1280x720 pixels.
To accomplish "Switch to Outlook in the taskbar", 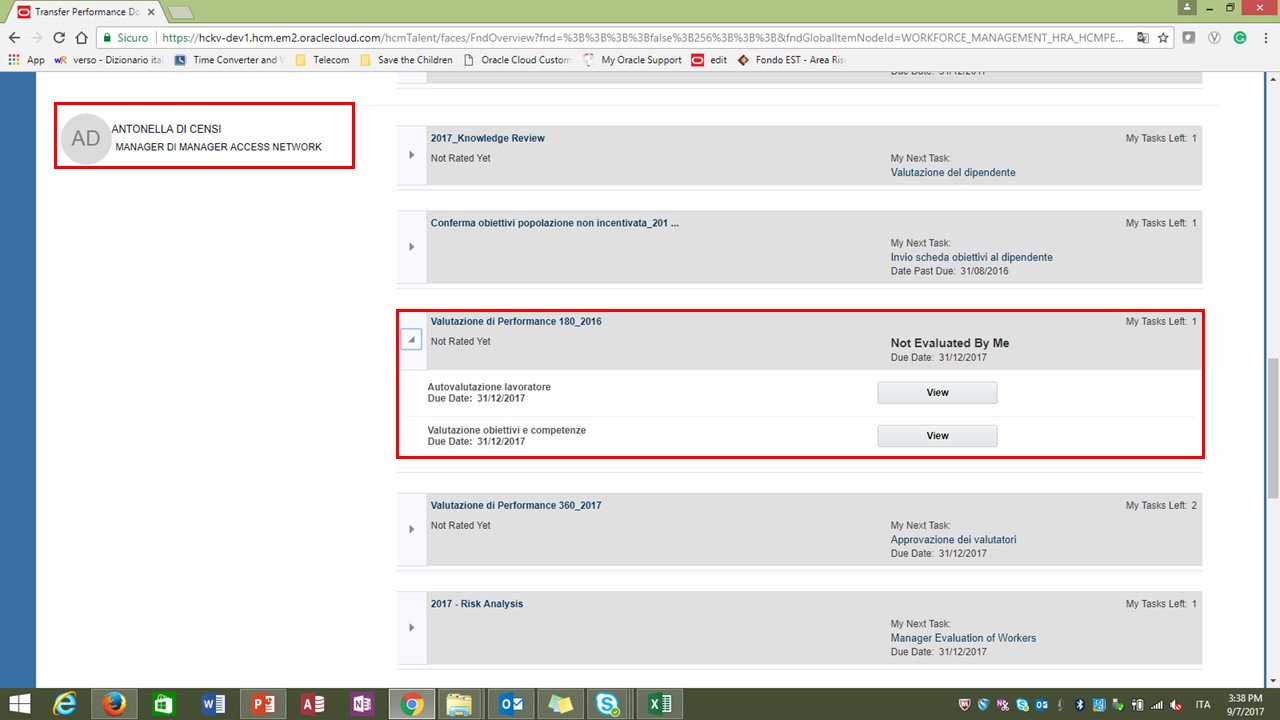I will pos(511,704).
